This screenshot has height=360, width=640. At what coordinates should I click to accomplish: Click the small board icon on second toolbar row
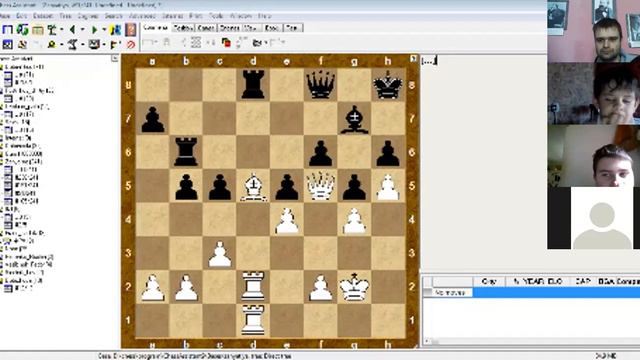(7, 44)
